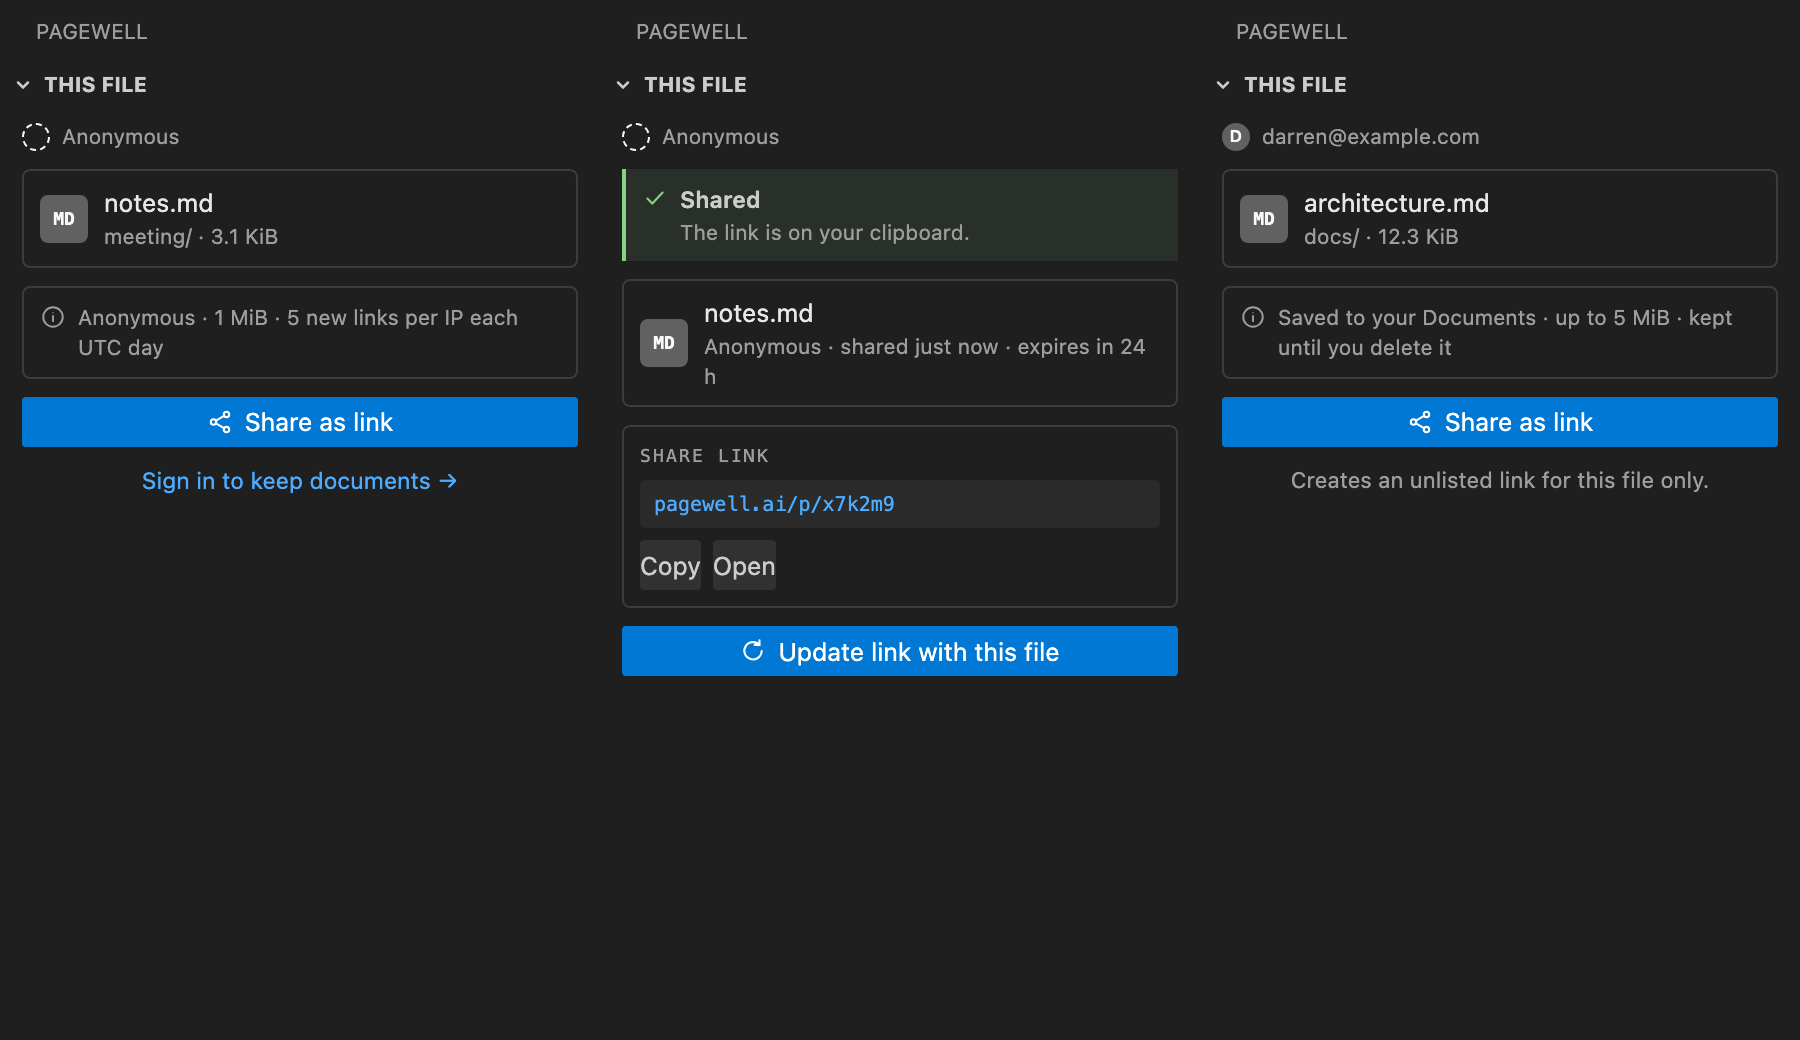Image resolution: width=1800 pixels, height=1040 pixels.
Task: Click the Anonymous label above the meeting/ notes.md card
Action: 121,137
